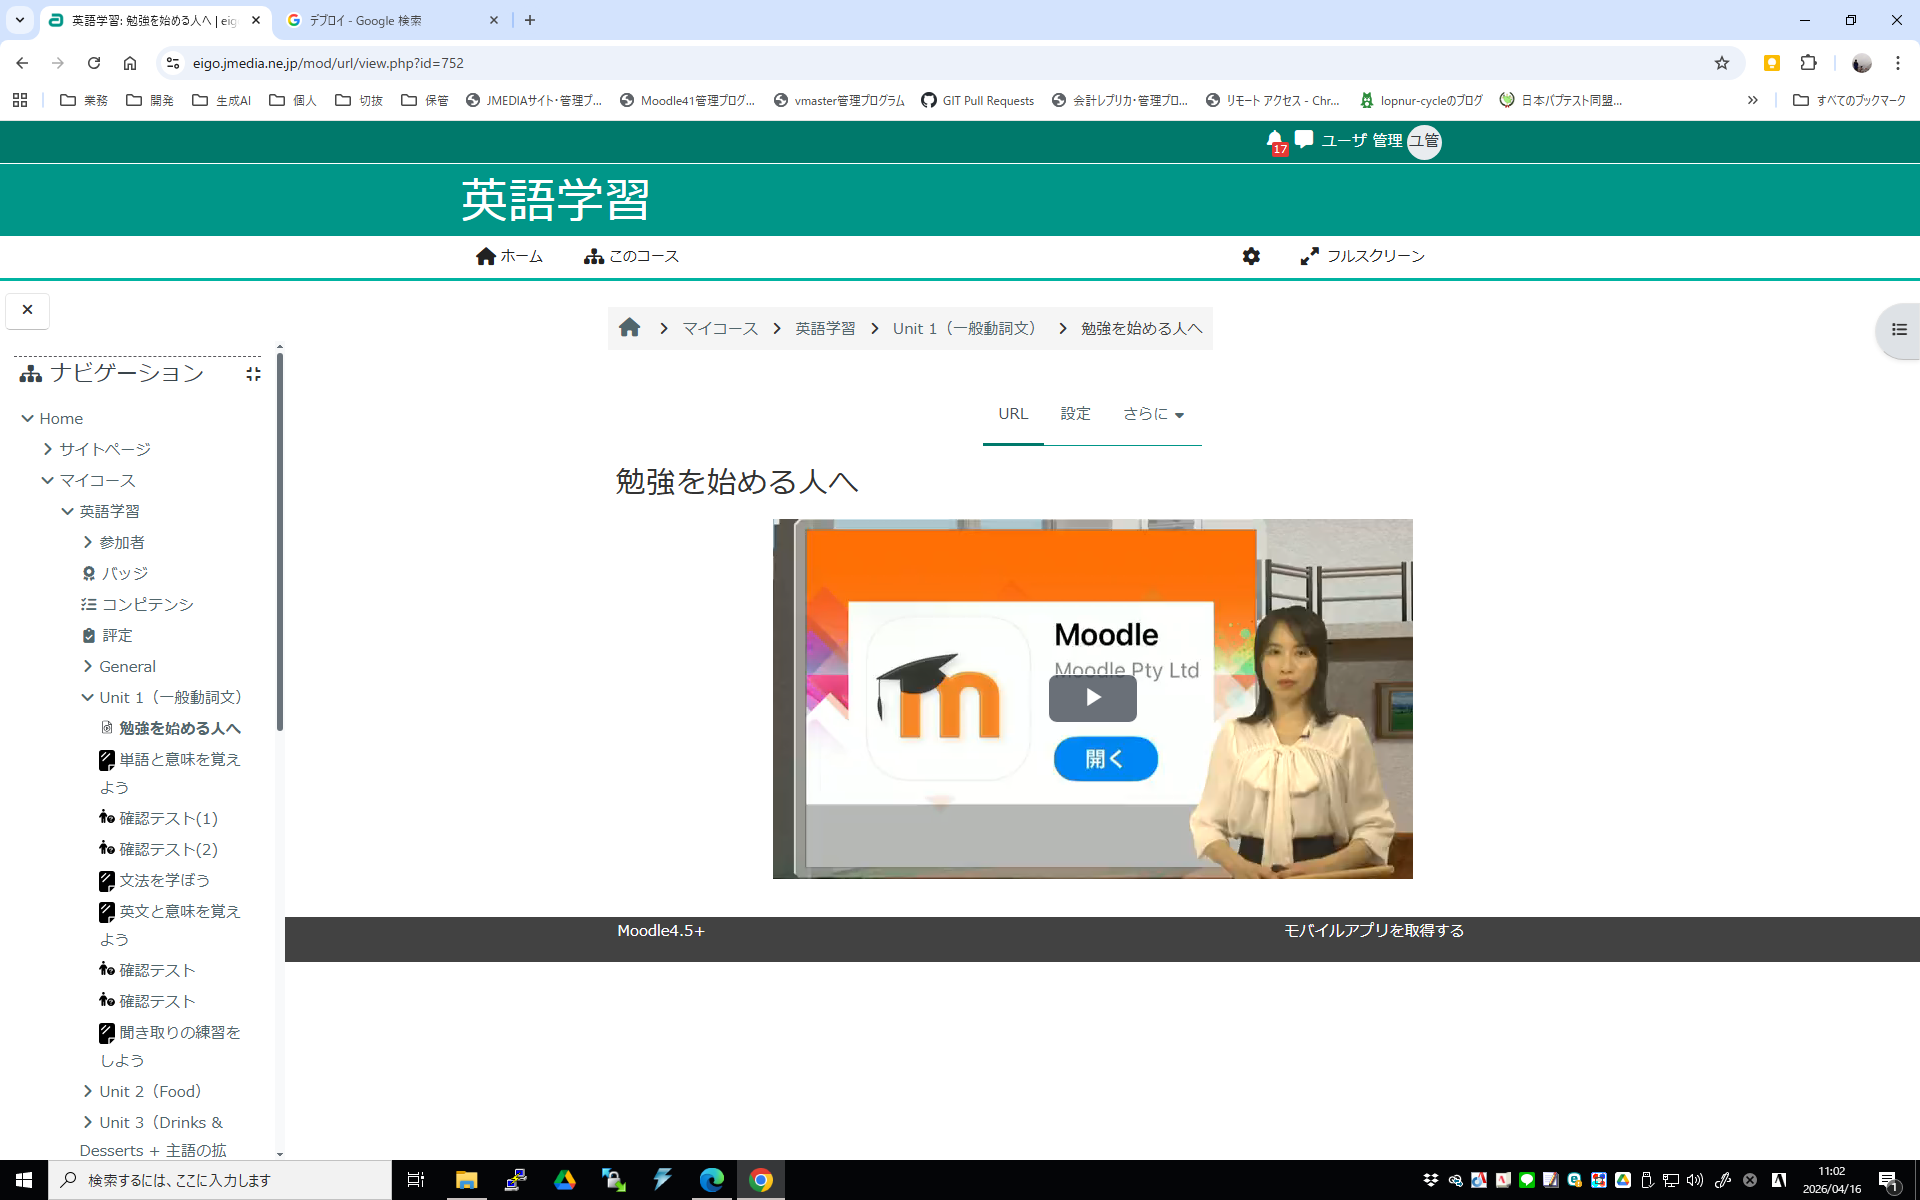Switch to fullscreen via フルスクリーン
Screen dimensions: 1920x1200
point(1362,256)
